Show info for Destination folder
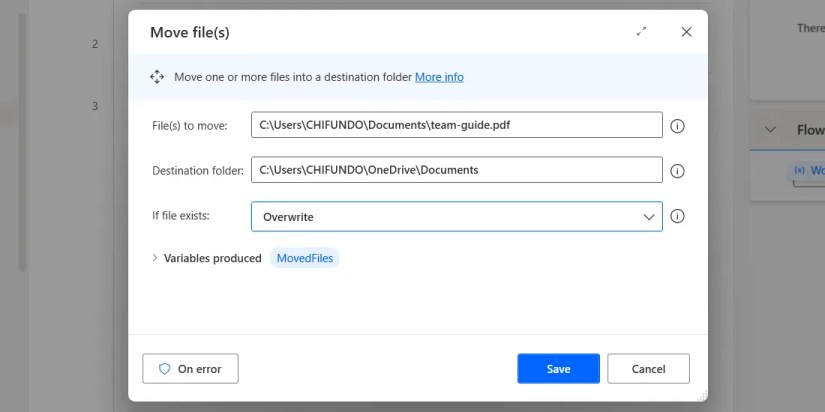Viewport: 825px width, 412px height. click(677, 171)
